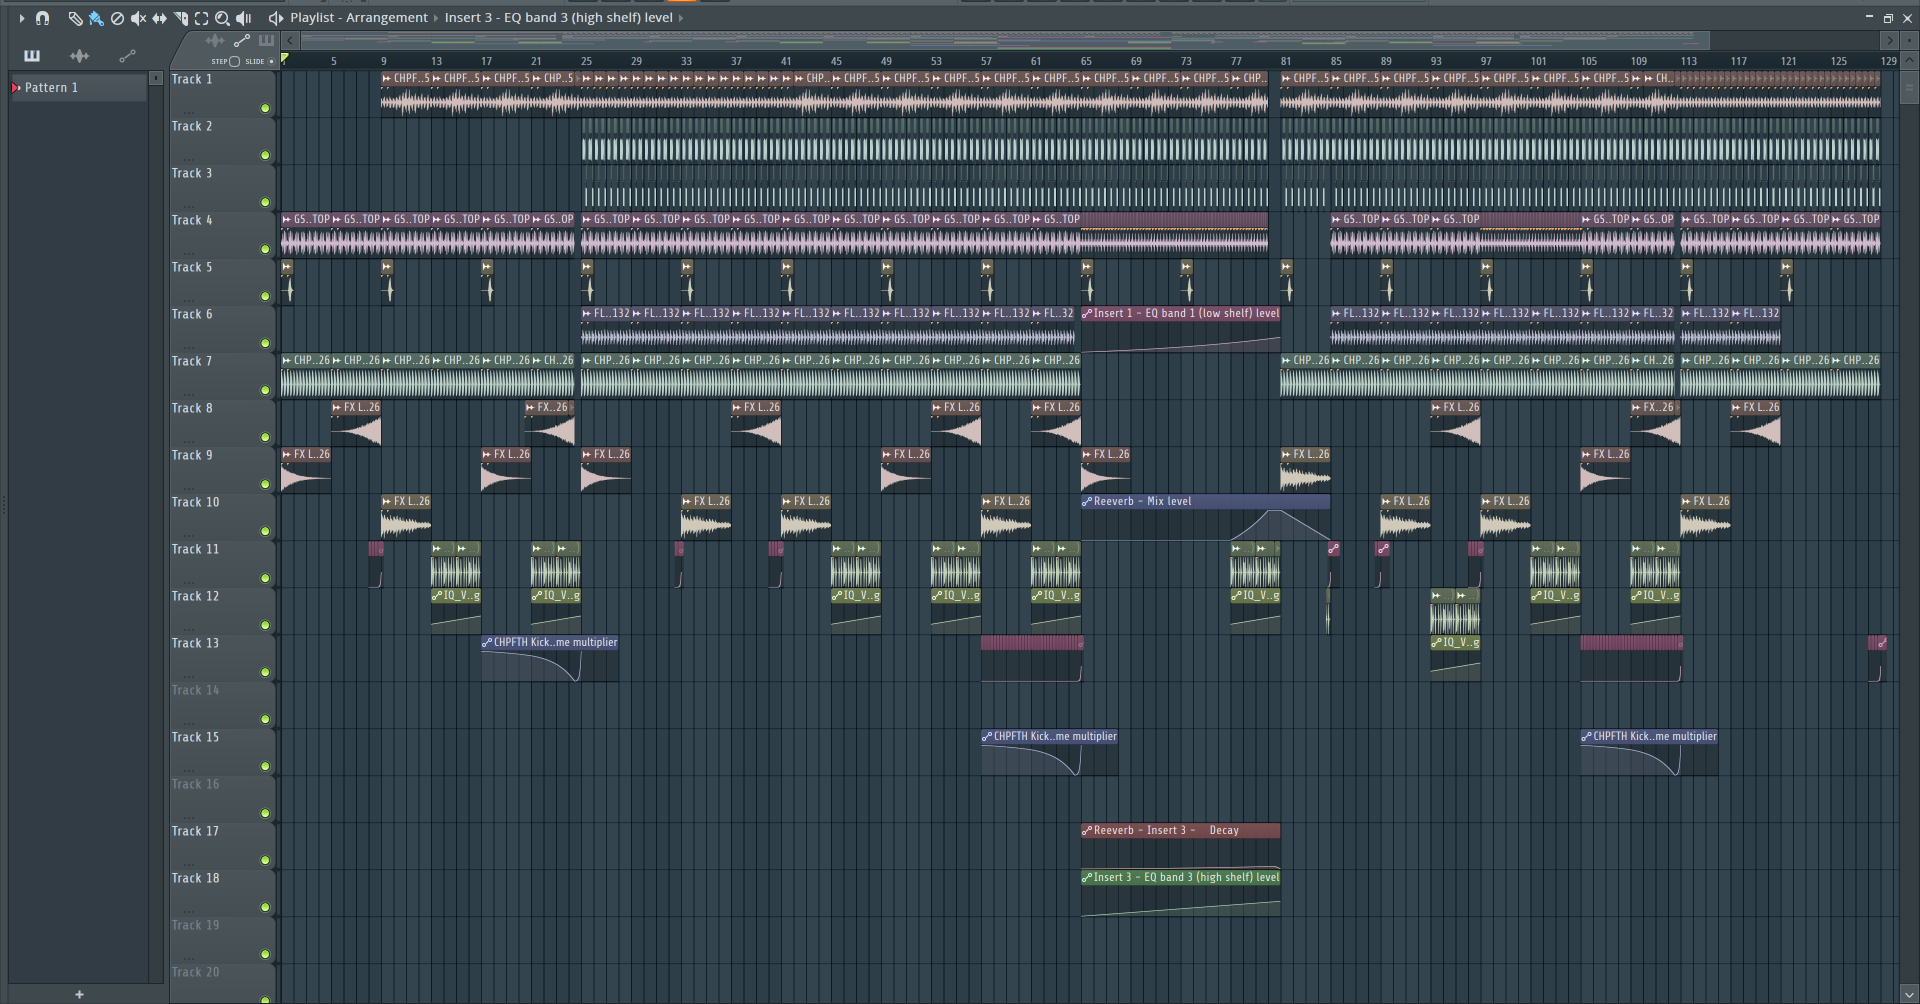Image resolution: width=1920 pixels, height=1004 pixels.
Task: Click first 'FX L..26' clip on Track 9
Action: [306, 470]
